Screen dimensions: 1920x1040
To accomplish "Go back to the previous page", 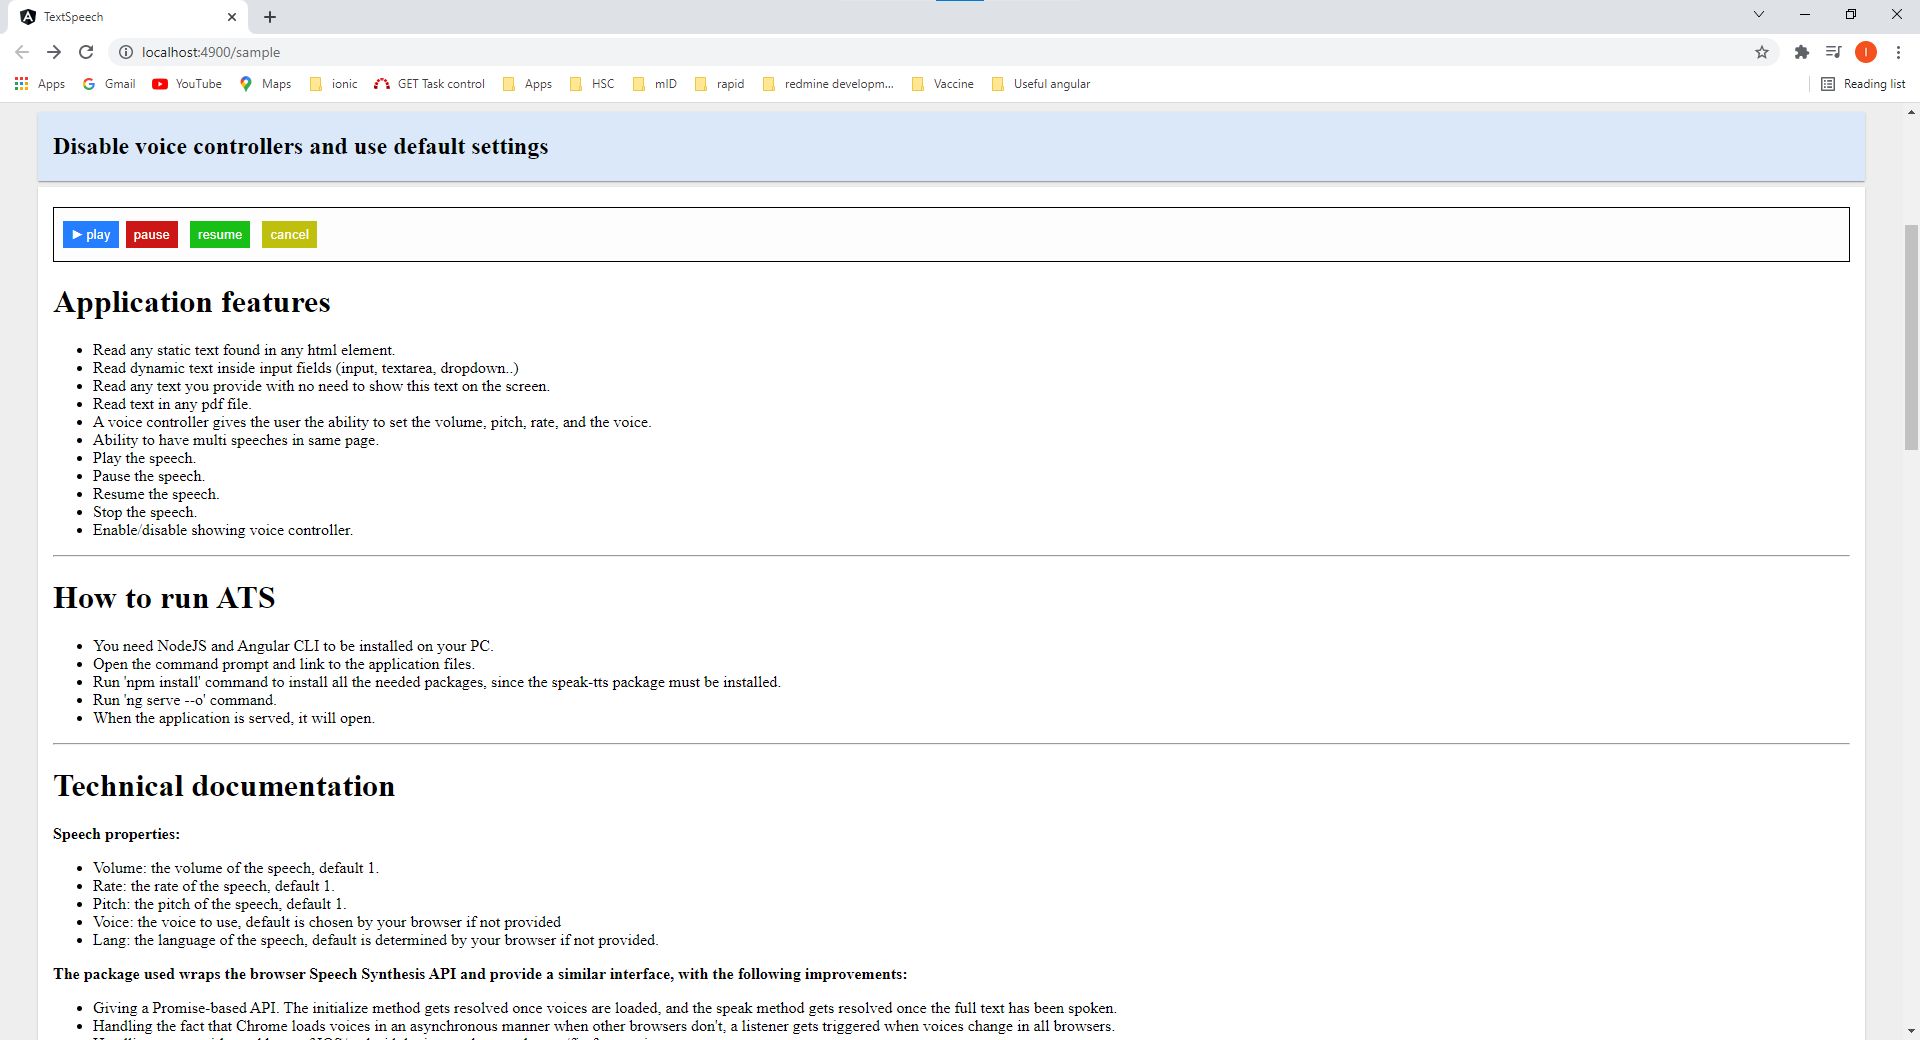I will (22, 52).
